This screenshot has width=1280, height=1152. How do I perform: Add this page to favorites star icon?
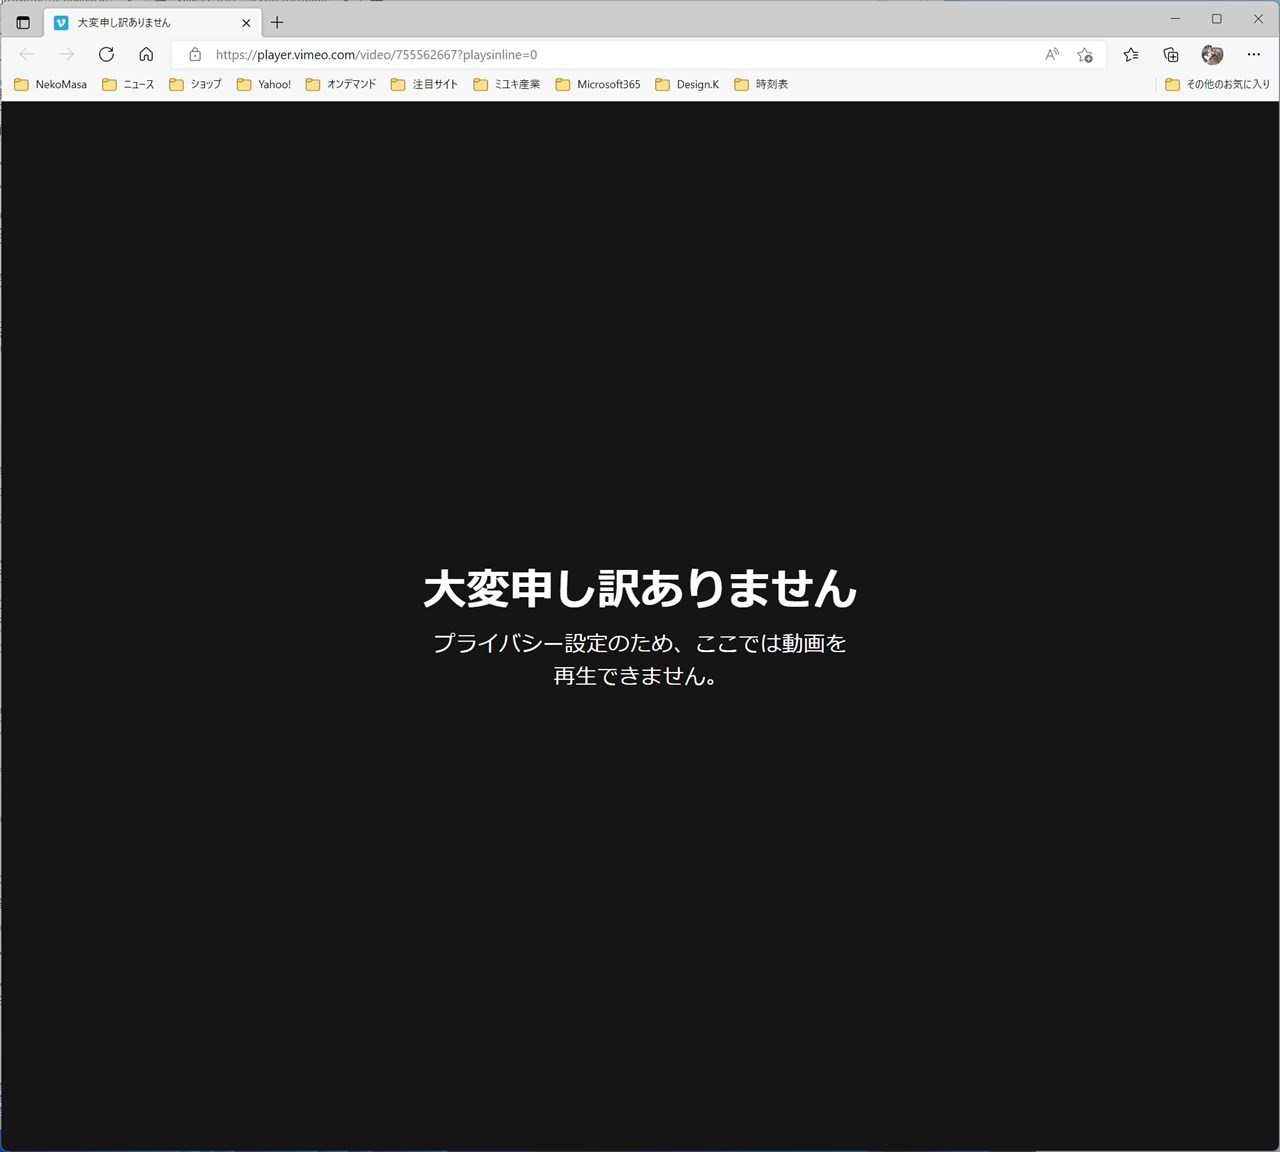click(x=1085, y=55)
